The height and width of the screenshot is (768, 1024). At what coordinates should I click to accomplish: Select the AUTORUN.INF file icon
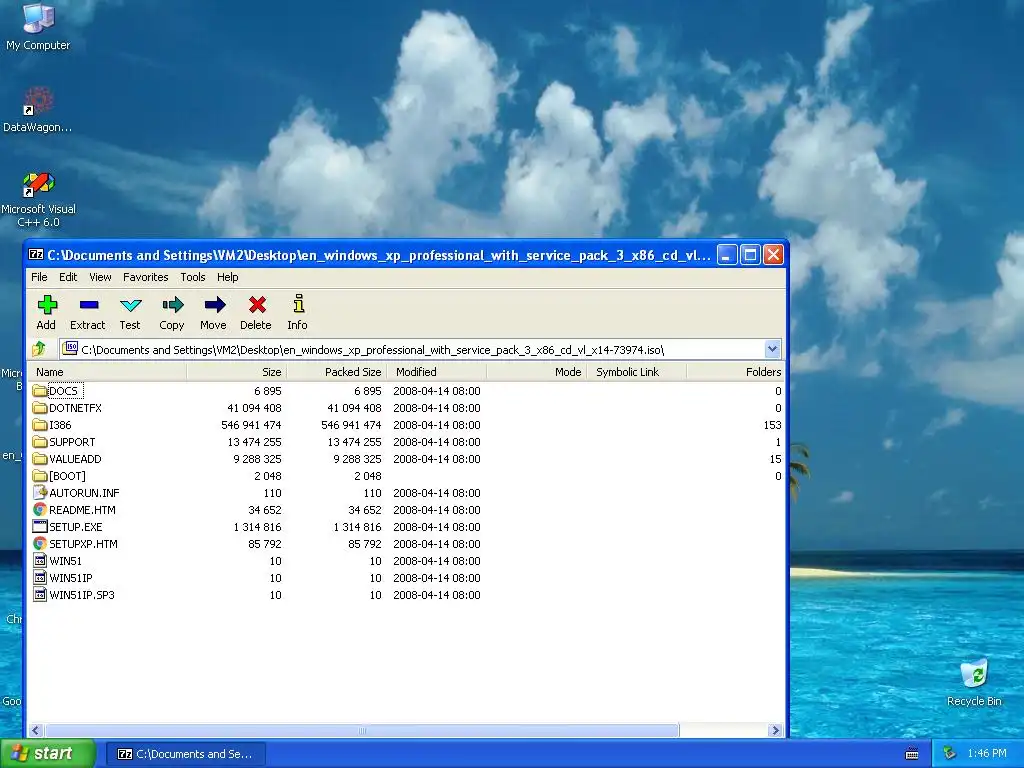tap(40, 492)
